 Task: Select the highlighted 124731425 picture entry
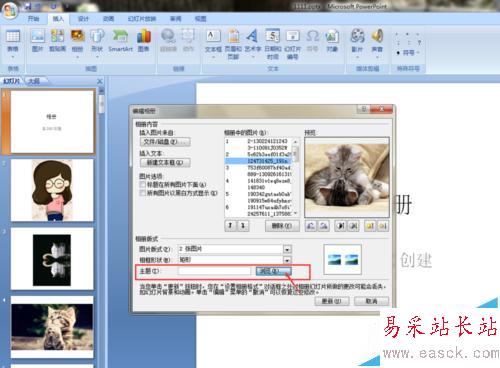coord(259,161)
